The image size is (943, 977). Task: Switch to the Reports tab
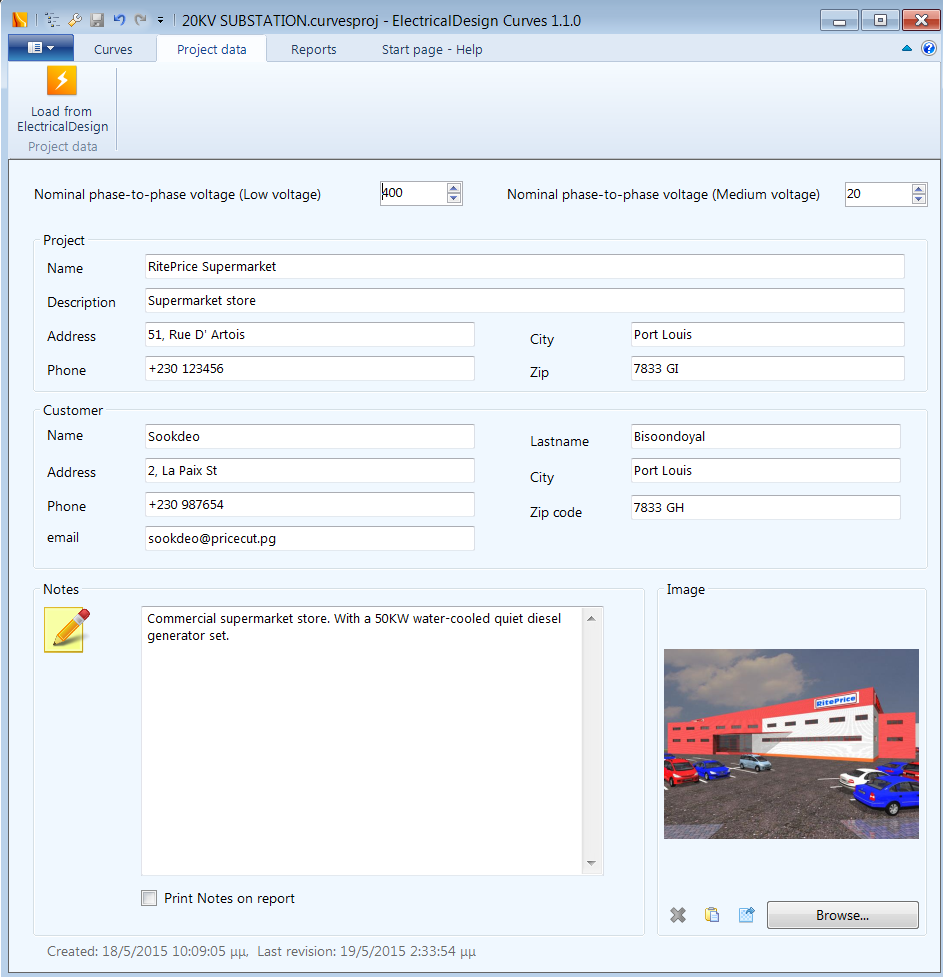(313, 48)
